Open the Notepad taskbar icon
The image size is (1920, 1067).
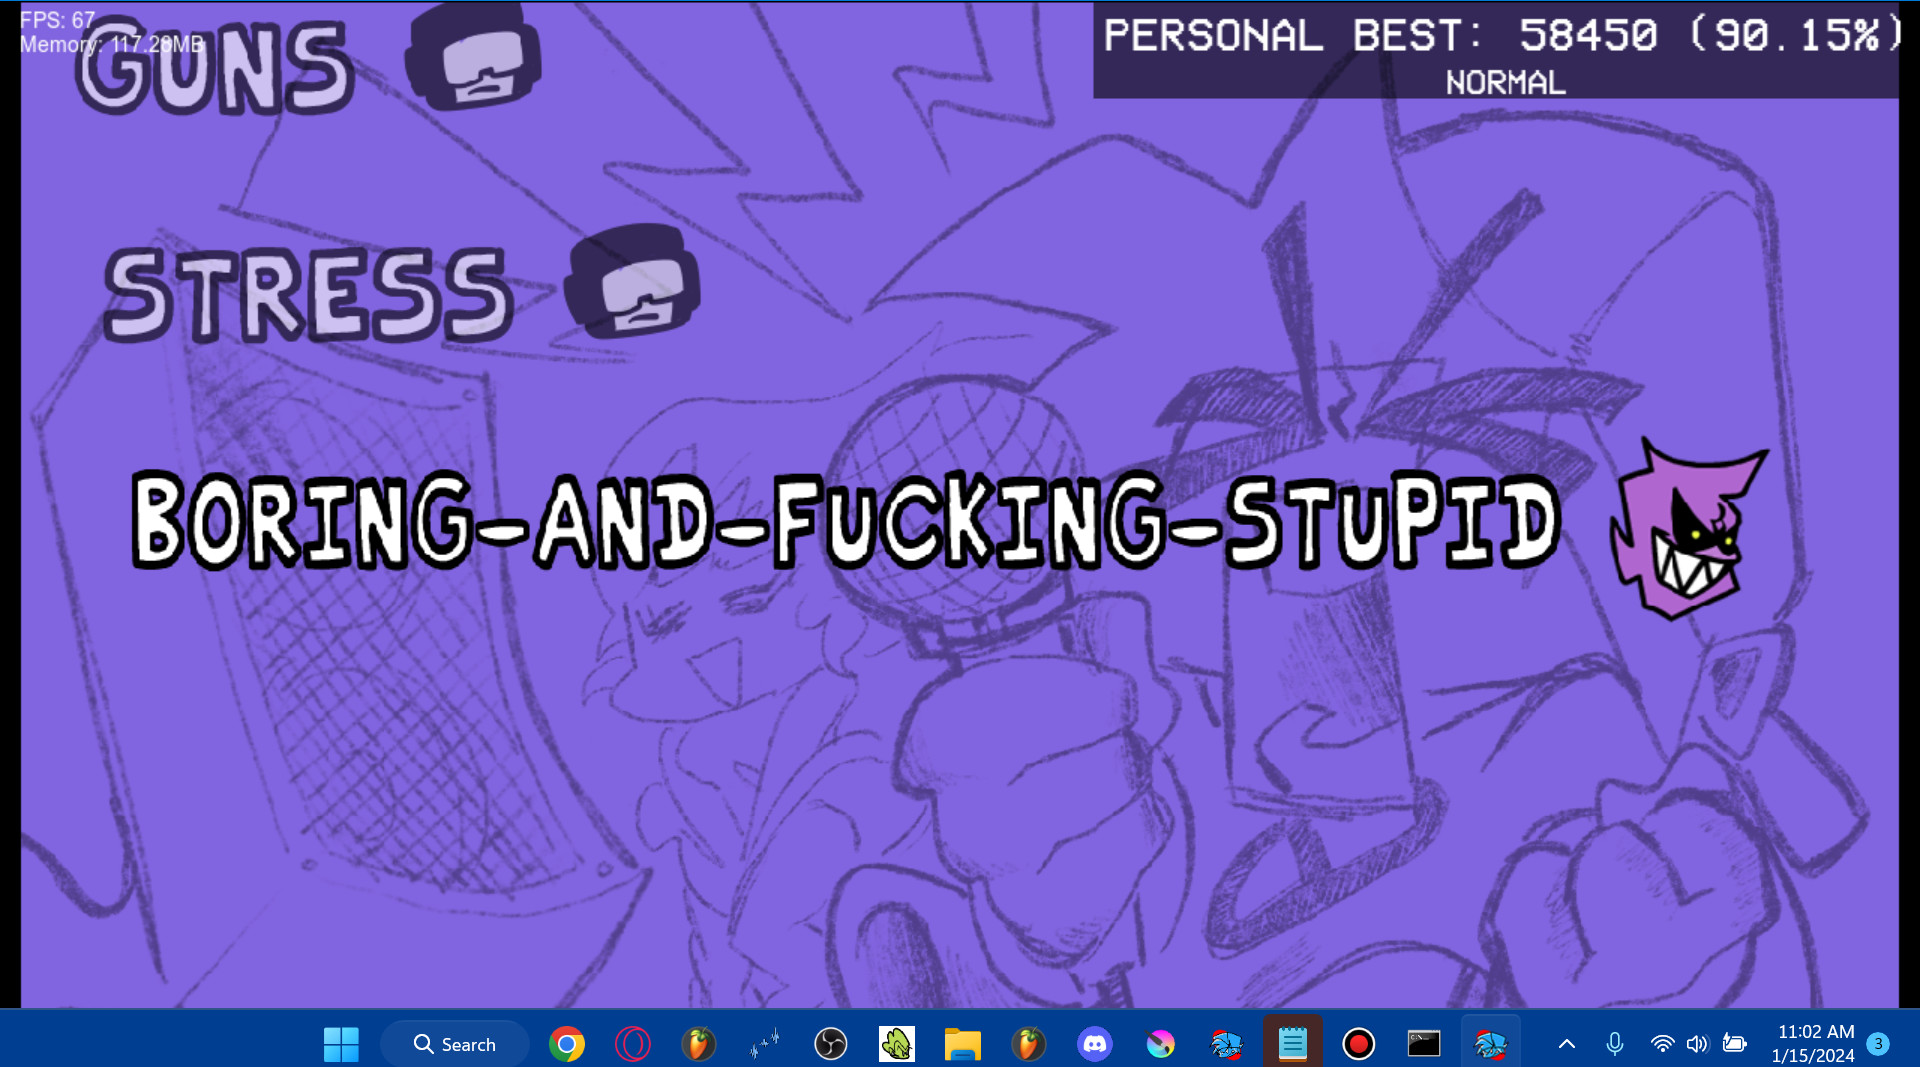tap(1293, 1044)
